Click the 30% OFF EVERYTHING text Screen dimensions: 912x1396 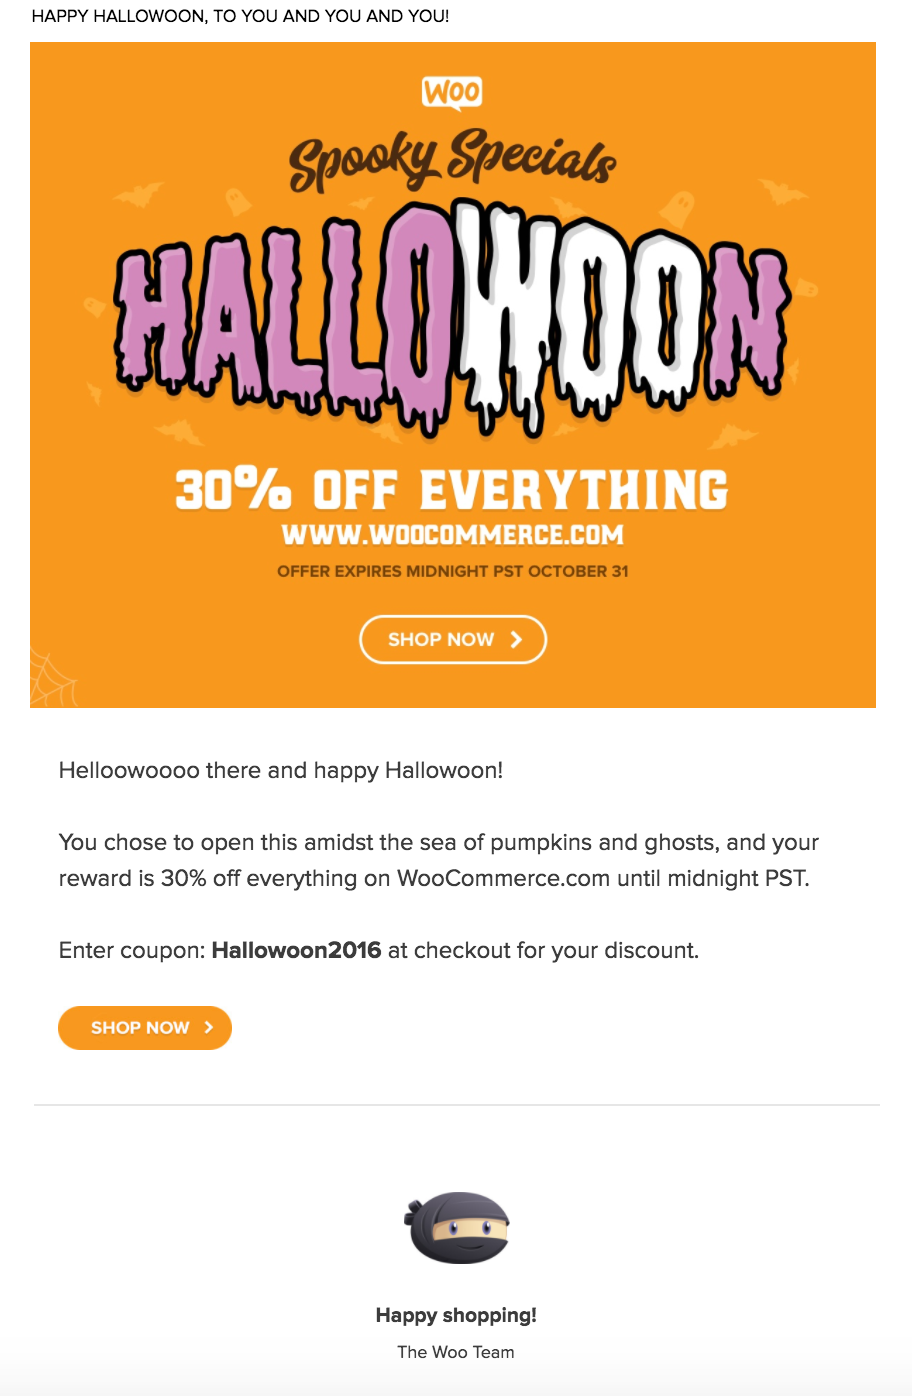(x=452, y=491)
